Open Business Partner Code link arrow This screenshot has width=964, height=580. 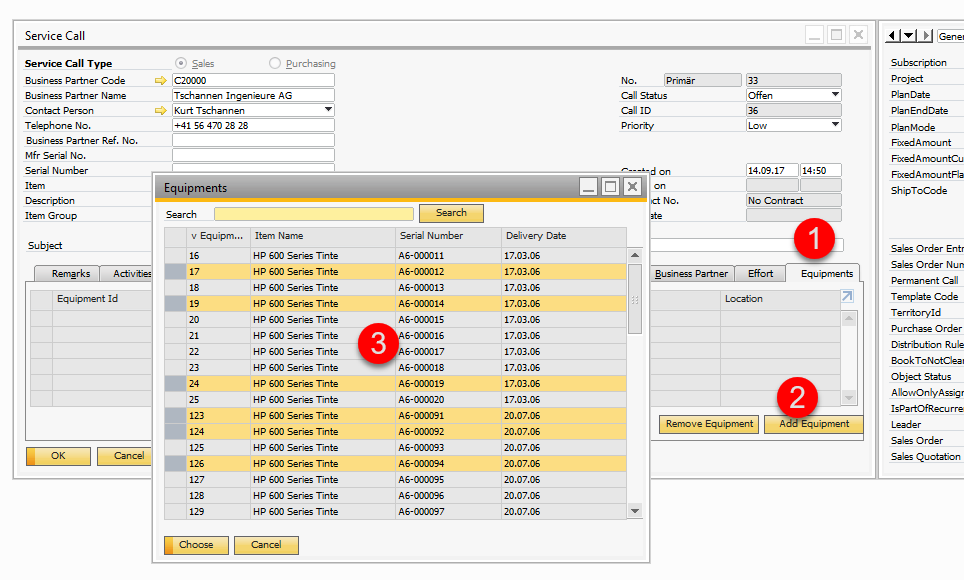[x=160, y=81]
